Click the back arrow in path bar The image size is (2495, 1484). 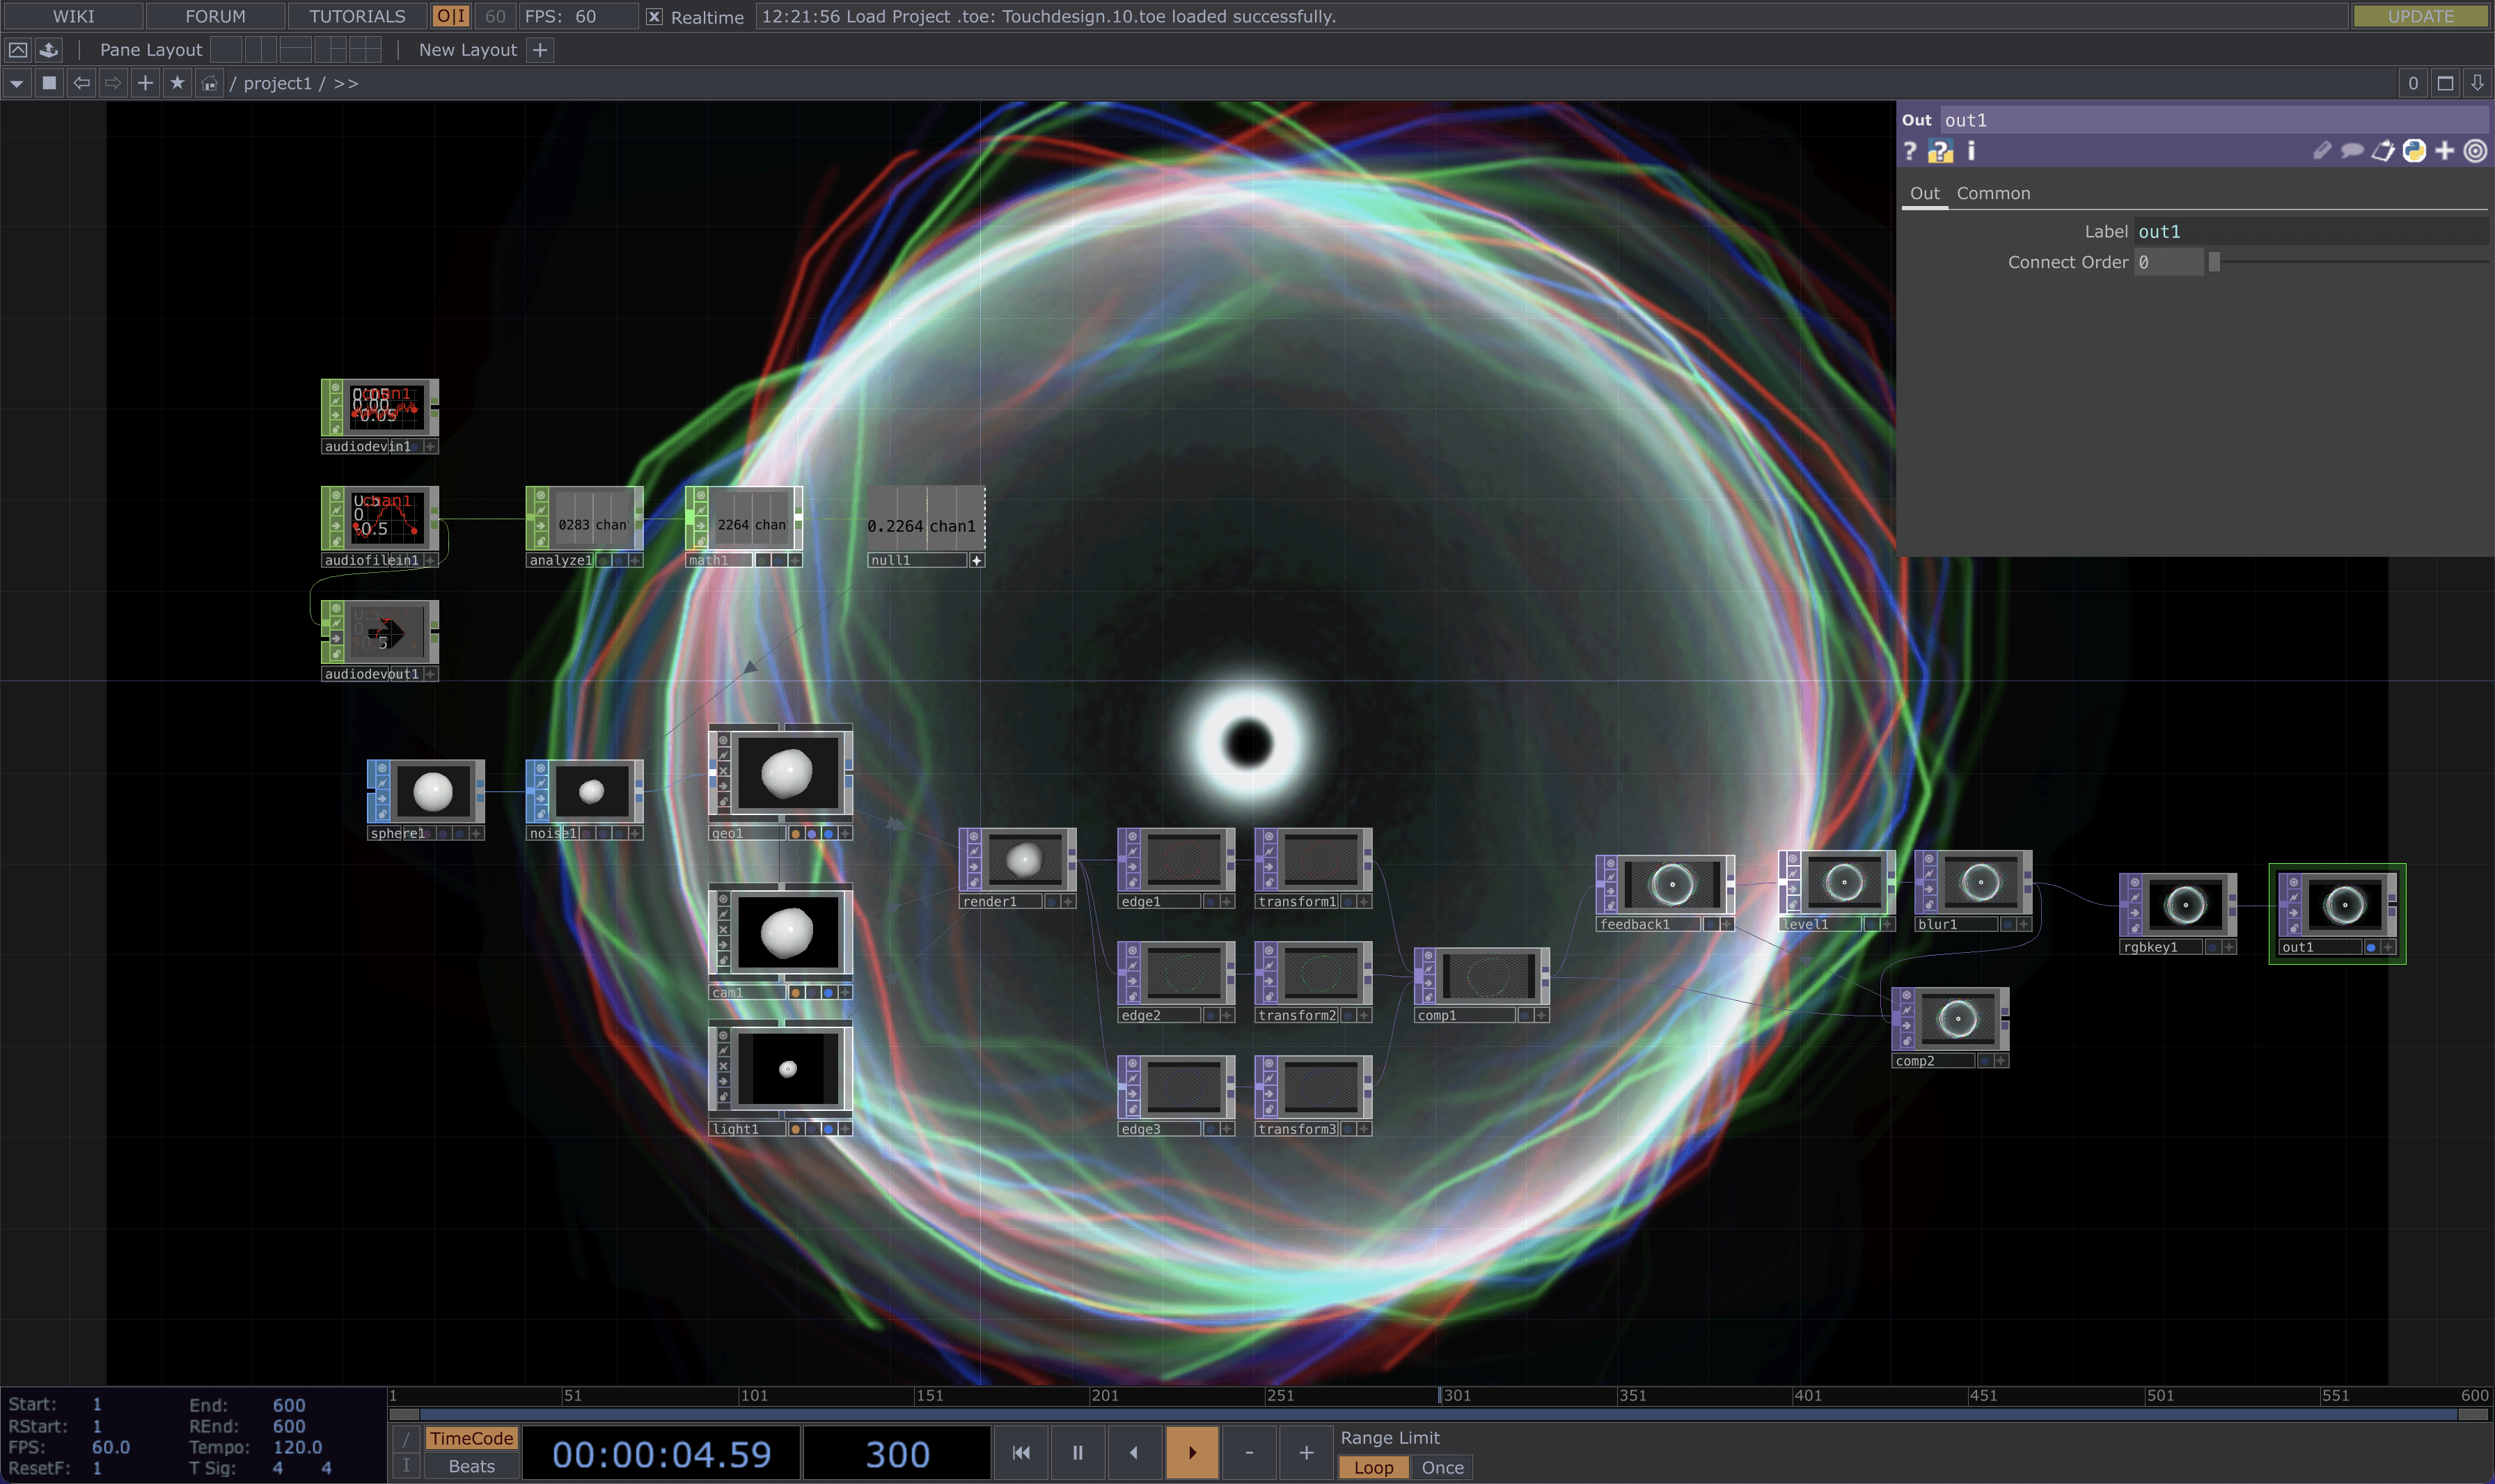tap(82, 83)
